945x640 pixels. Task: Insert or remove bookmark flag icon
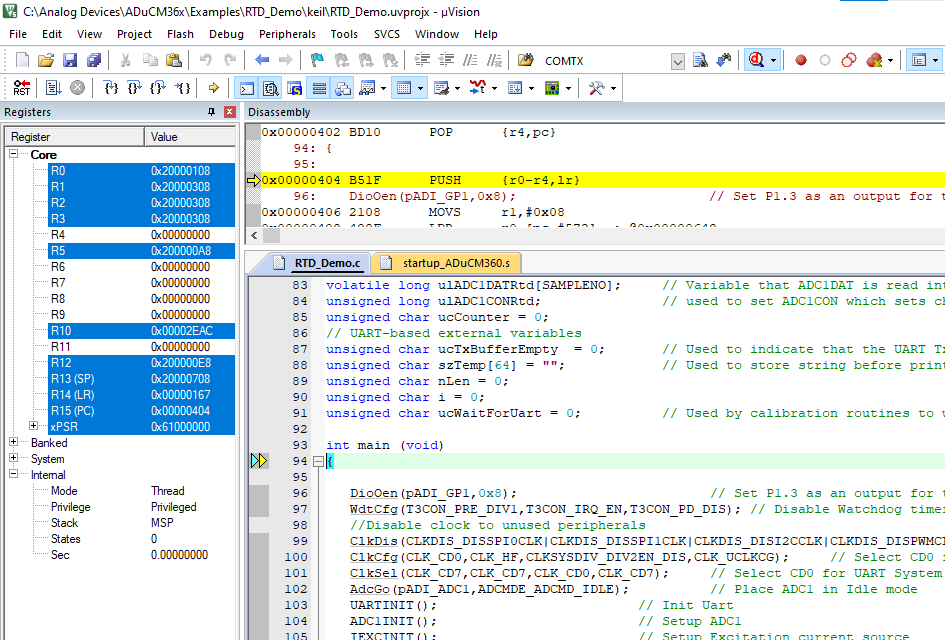point(317,60)
